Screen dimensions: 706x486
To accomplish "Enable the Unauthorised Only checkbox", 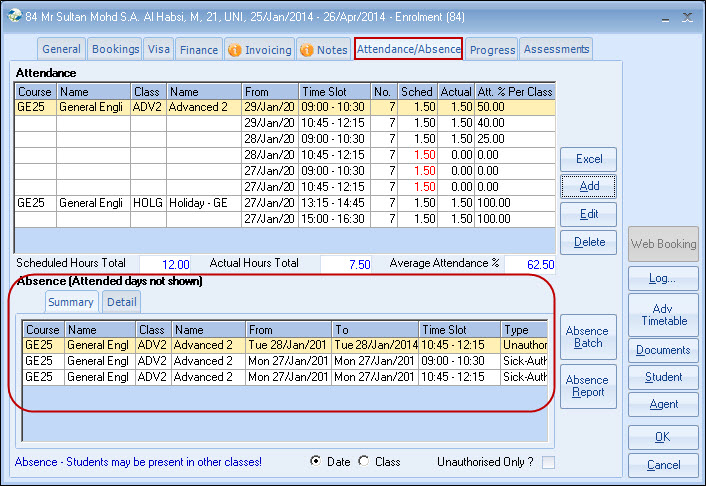I will [x=548, y=462].
